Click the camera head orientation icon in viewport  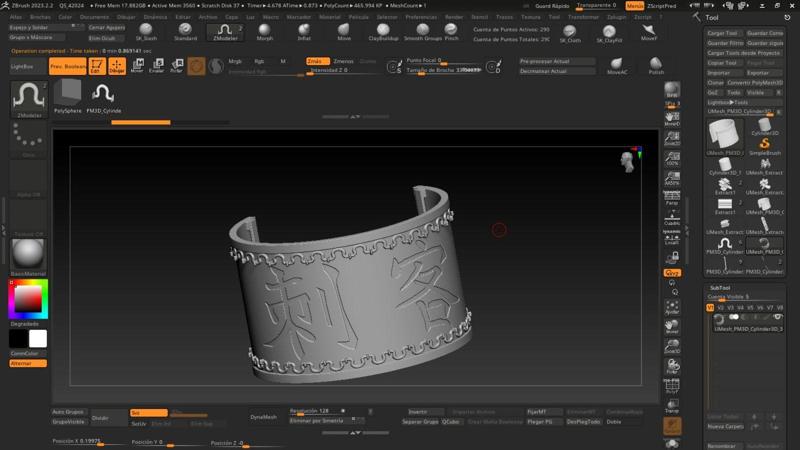(627, 162)
